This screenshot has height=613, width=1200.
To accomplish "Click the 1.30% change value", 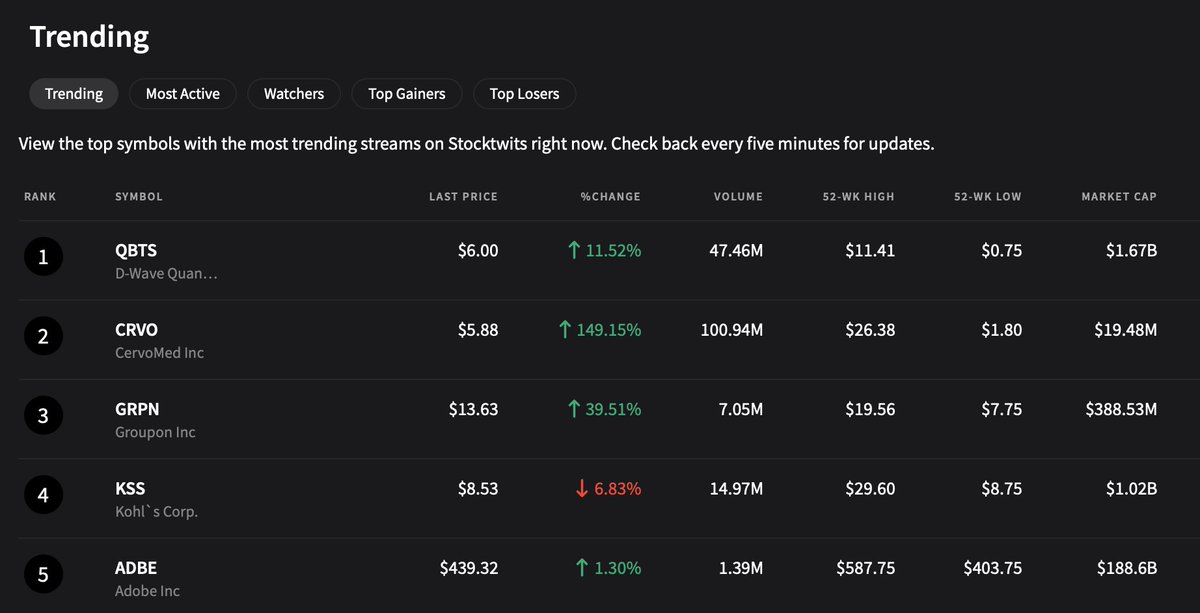I will tap(618, 568).
